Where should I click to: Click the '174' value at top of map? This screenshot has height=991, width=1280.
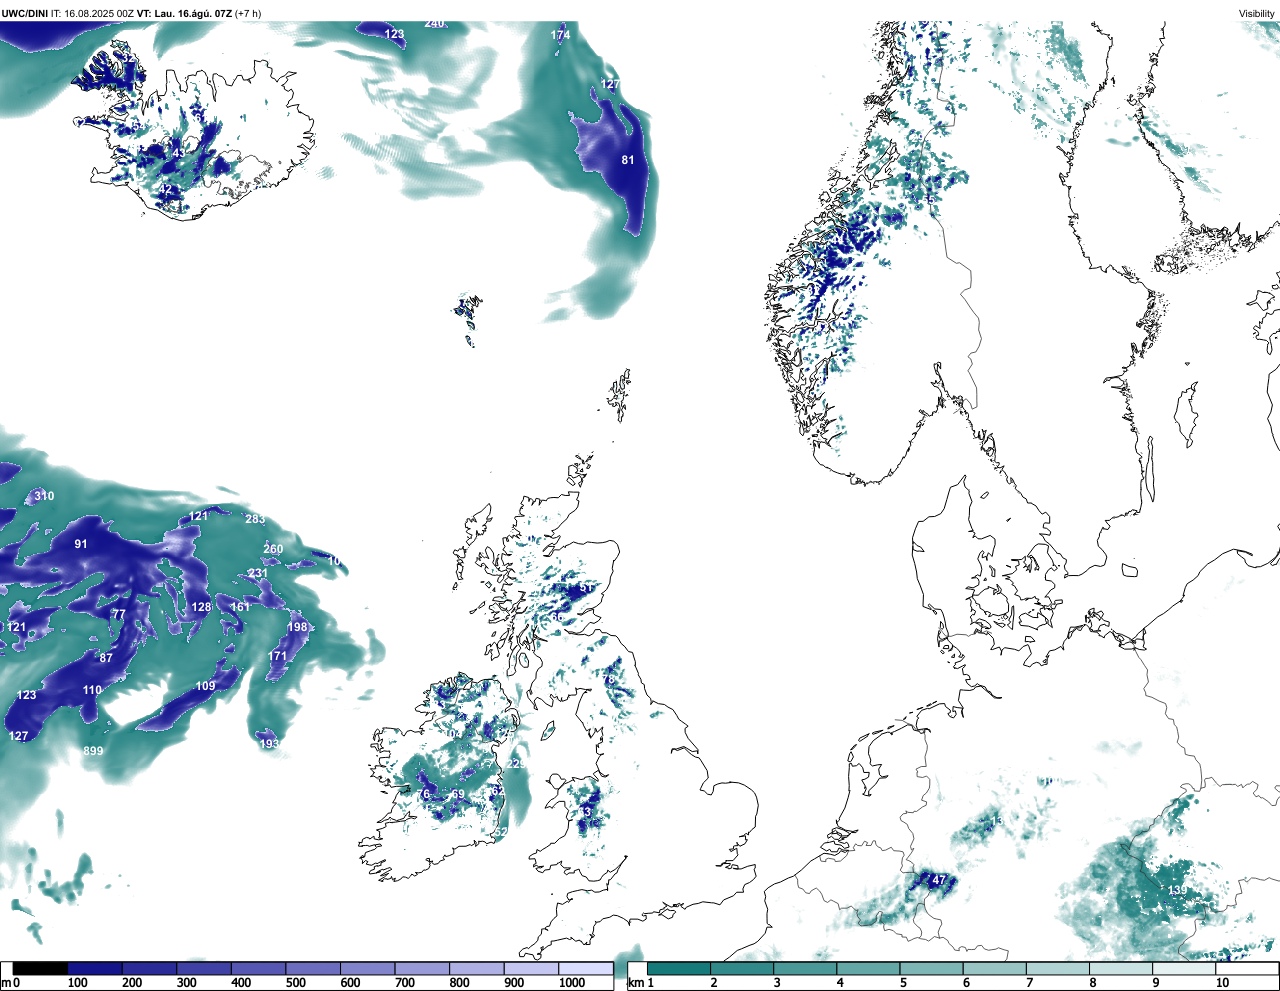pyautogui.click(x=560, y=35)
